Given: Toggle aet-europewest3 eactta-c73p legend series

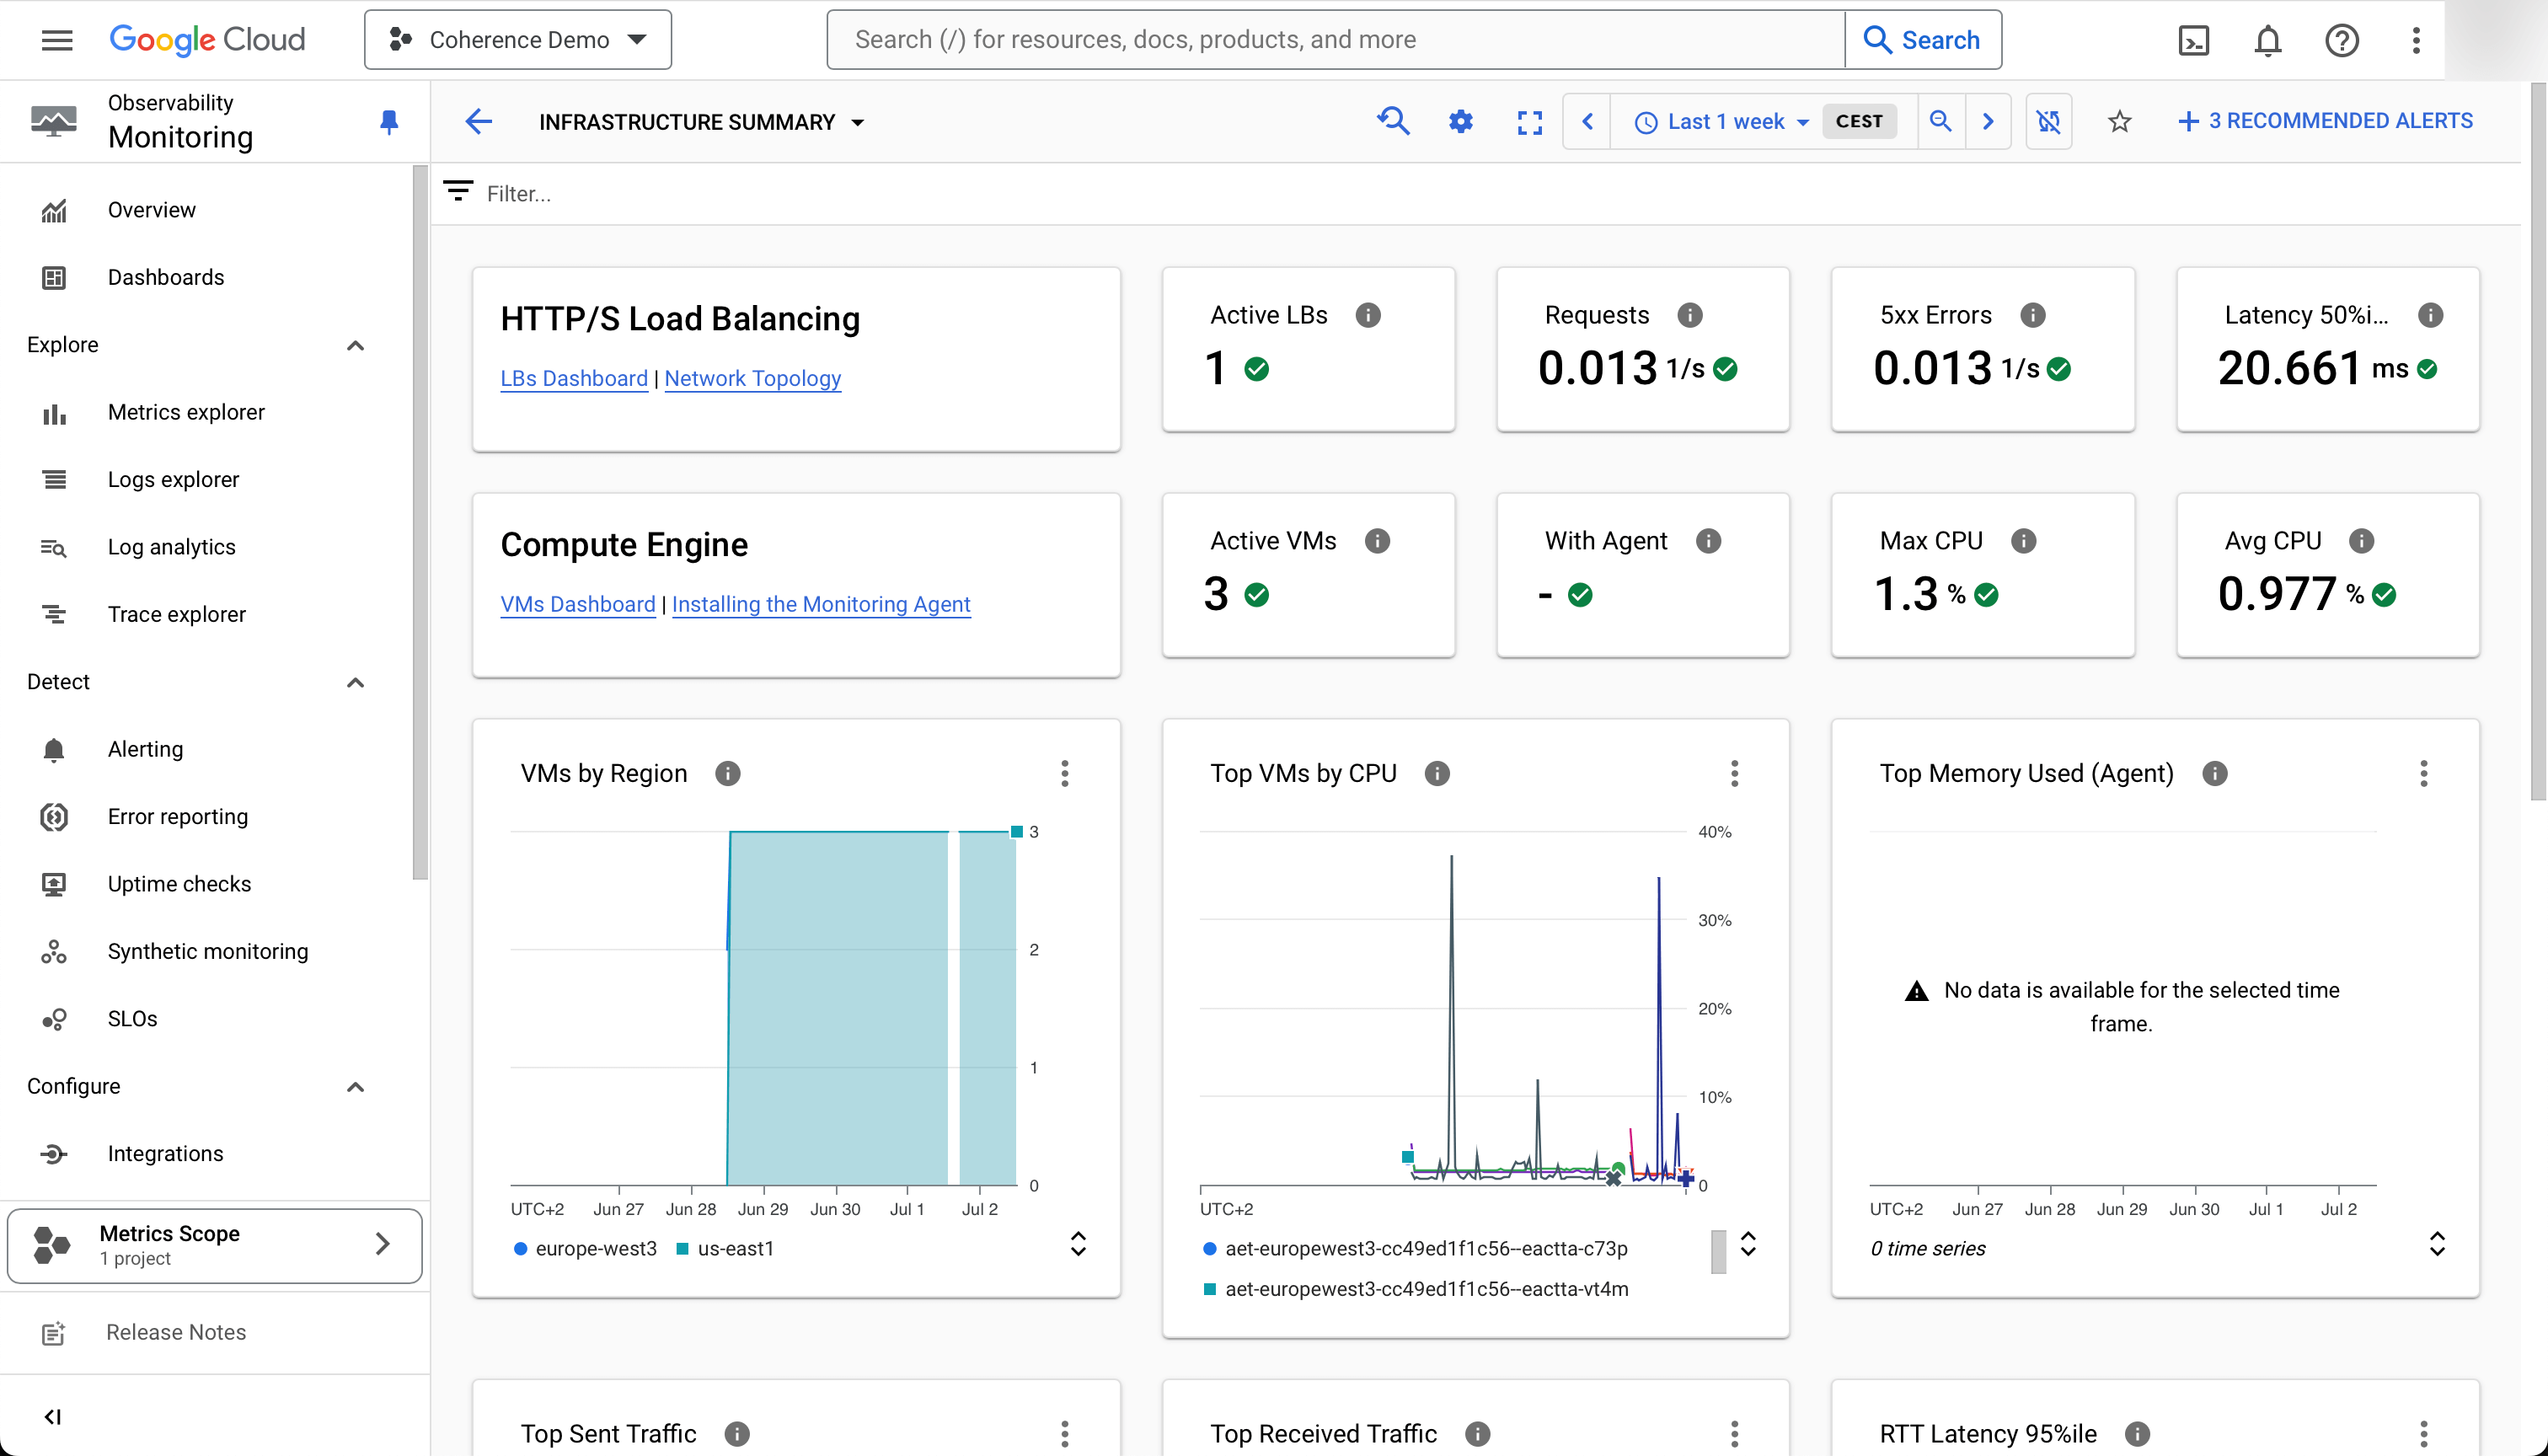Looking at the screenshot, I should click(1415, 1248).
